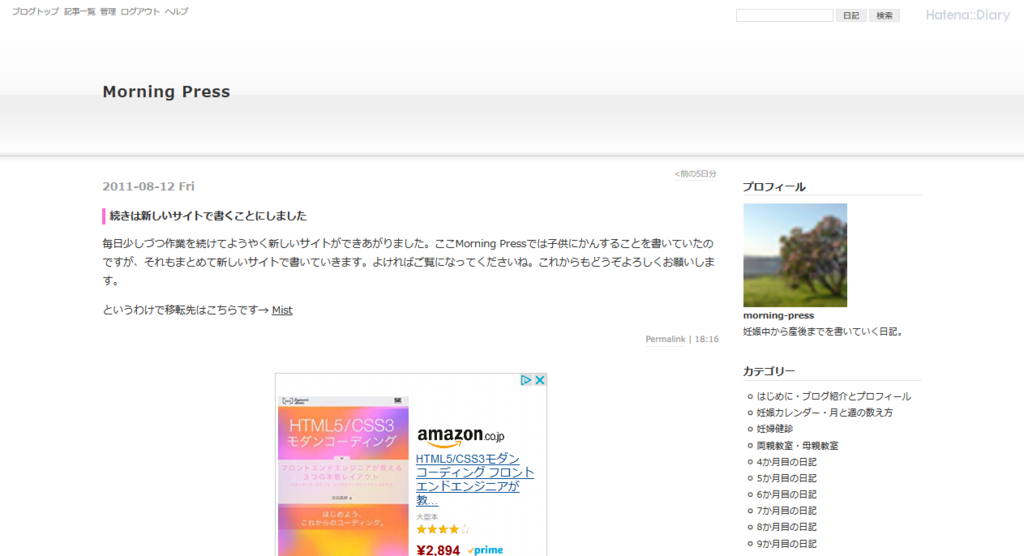
Task: Open category 4か月目の日記
Action: [x=786, y=462]
